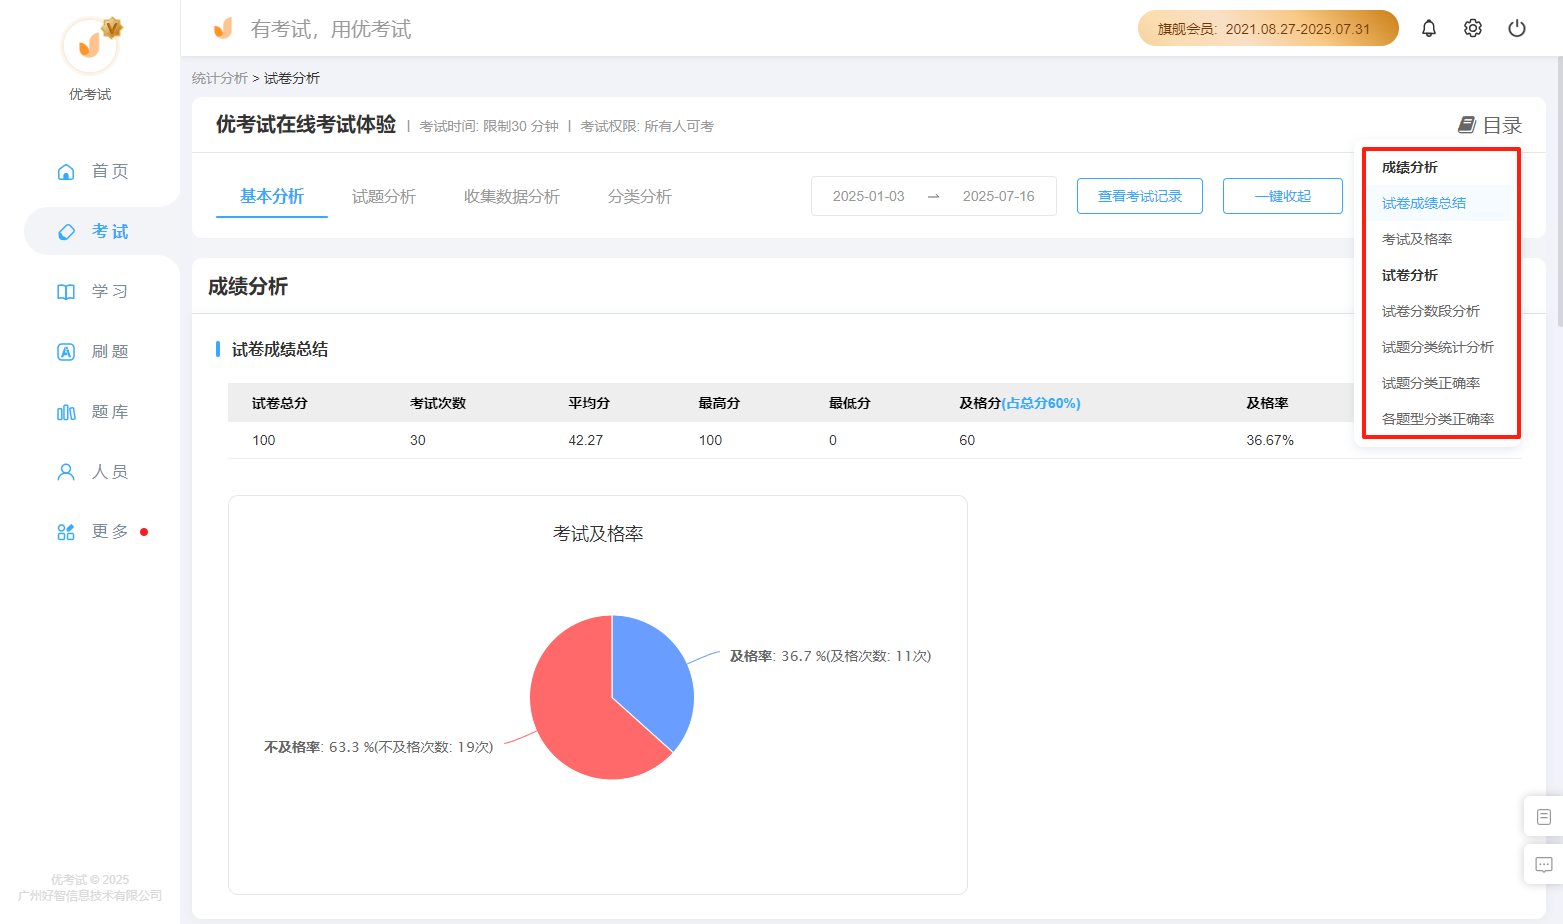Click the 不及格率: 63.3 % chart label

tap(379, 747)
